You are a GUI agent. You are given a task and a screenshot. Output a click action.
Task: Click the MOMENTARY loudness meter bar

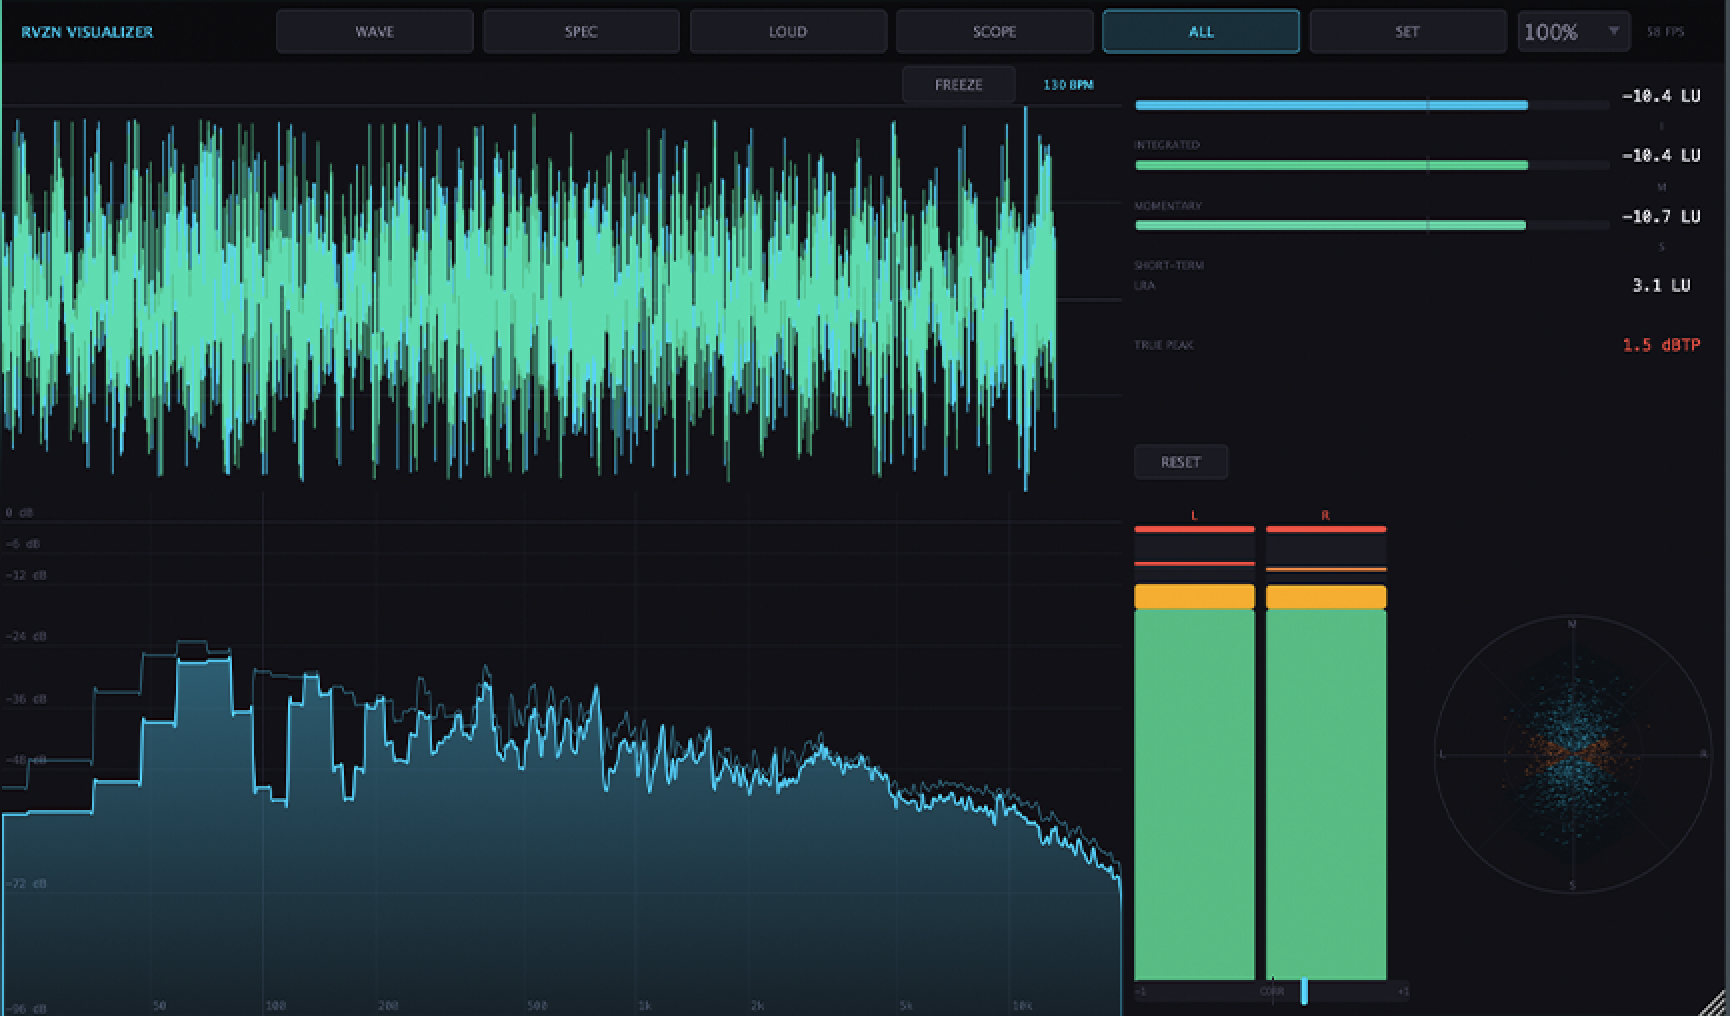(1371, 225)
